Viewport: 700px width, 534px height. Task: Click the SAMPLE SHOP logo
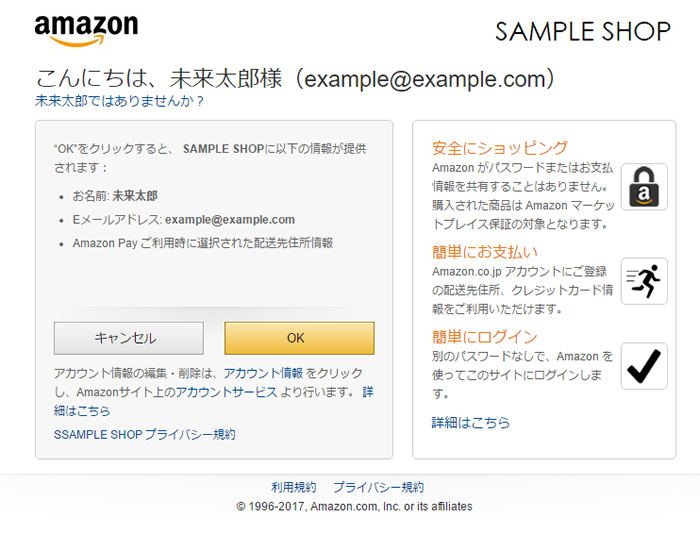tap(582, 32)
